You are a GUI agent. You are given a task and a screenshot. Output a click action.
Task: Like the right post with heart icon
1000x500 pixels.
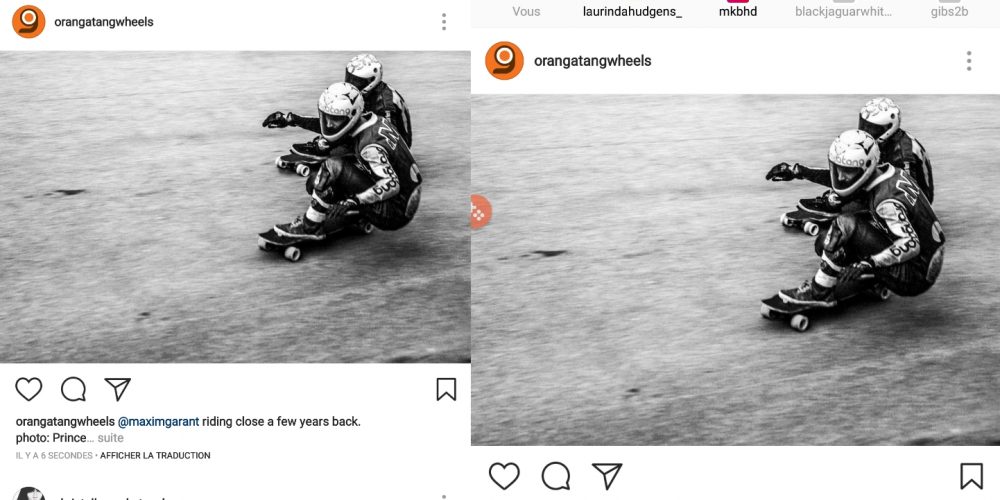504,476
